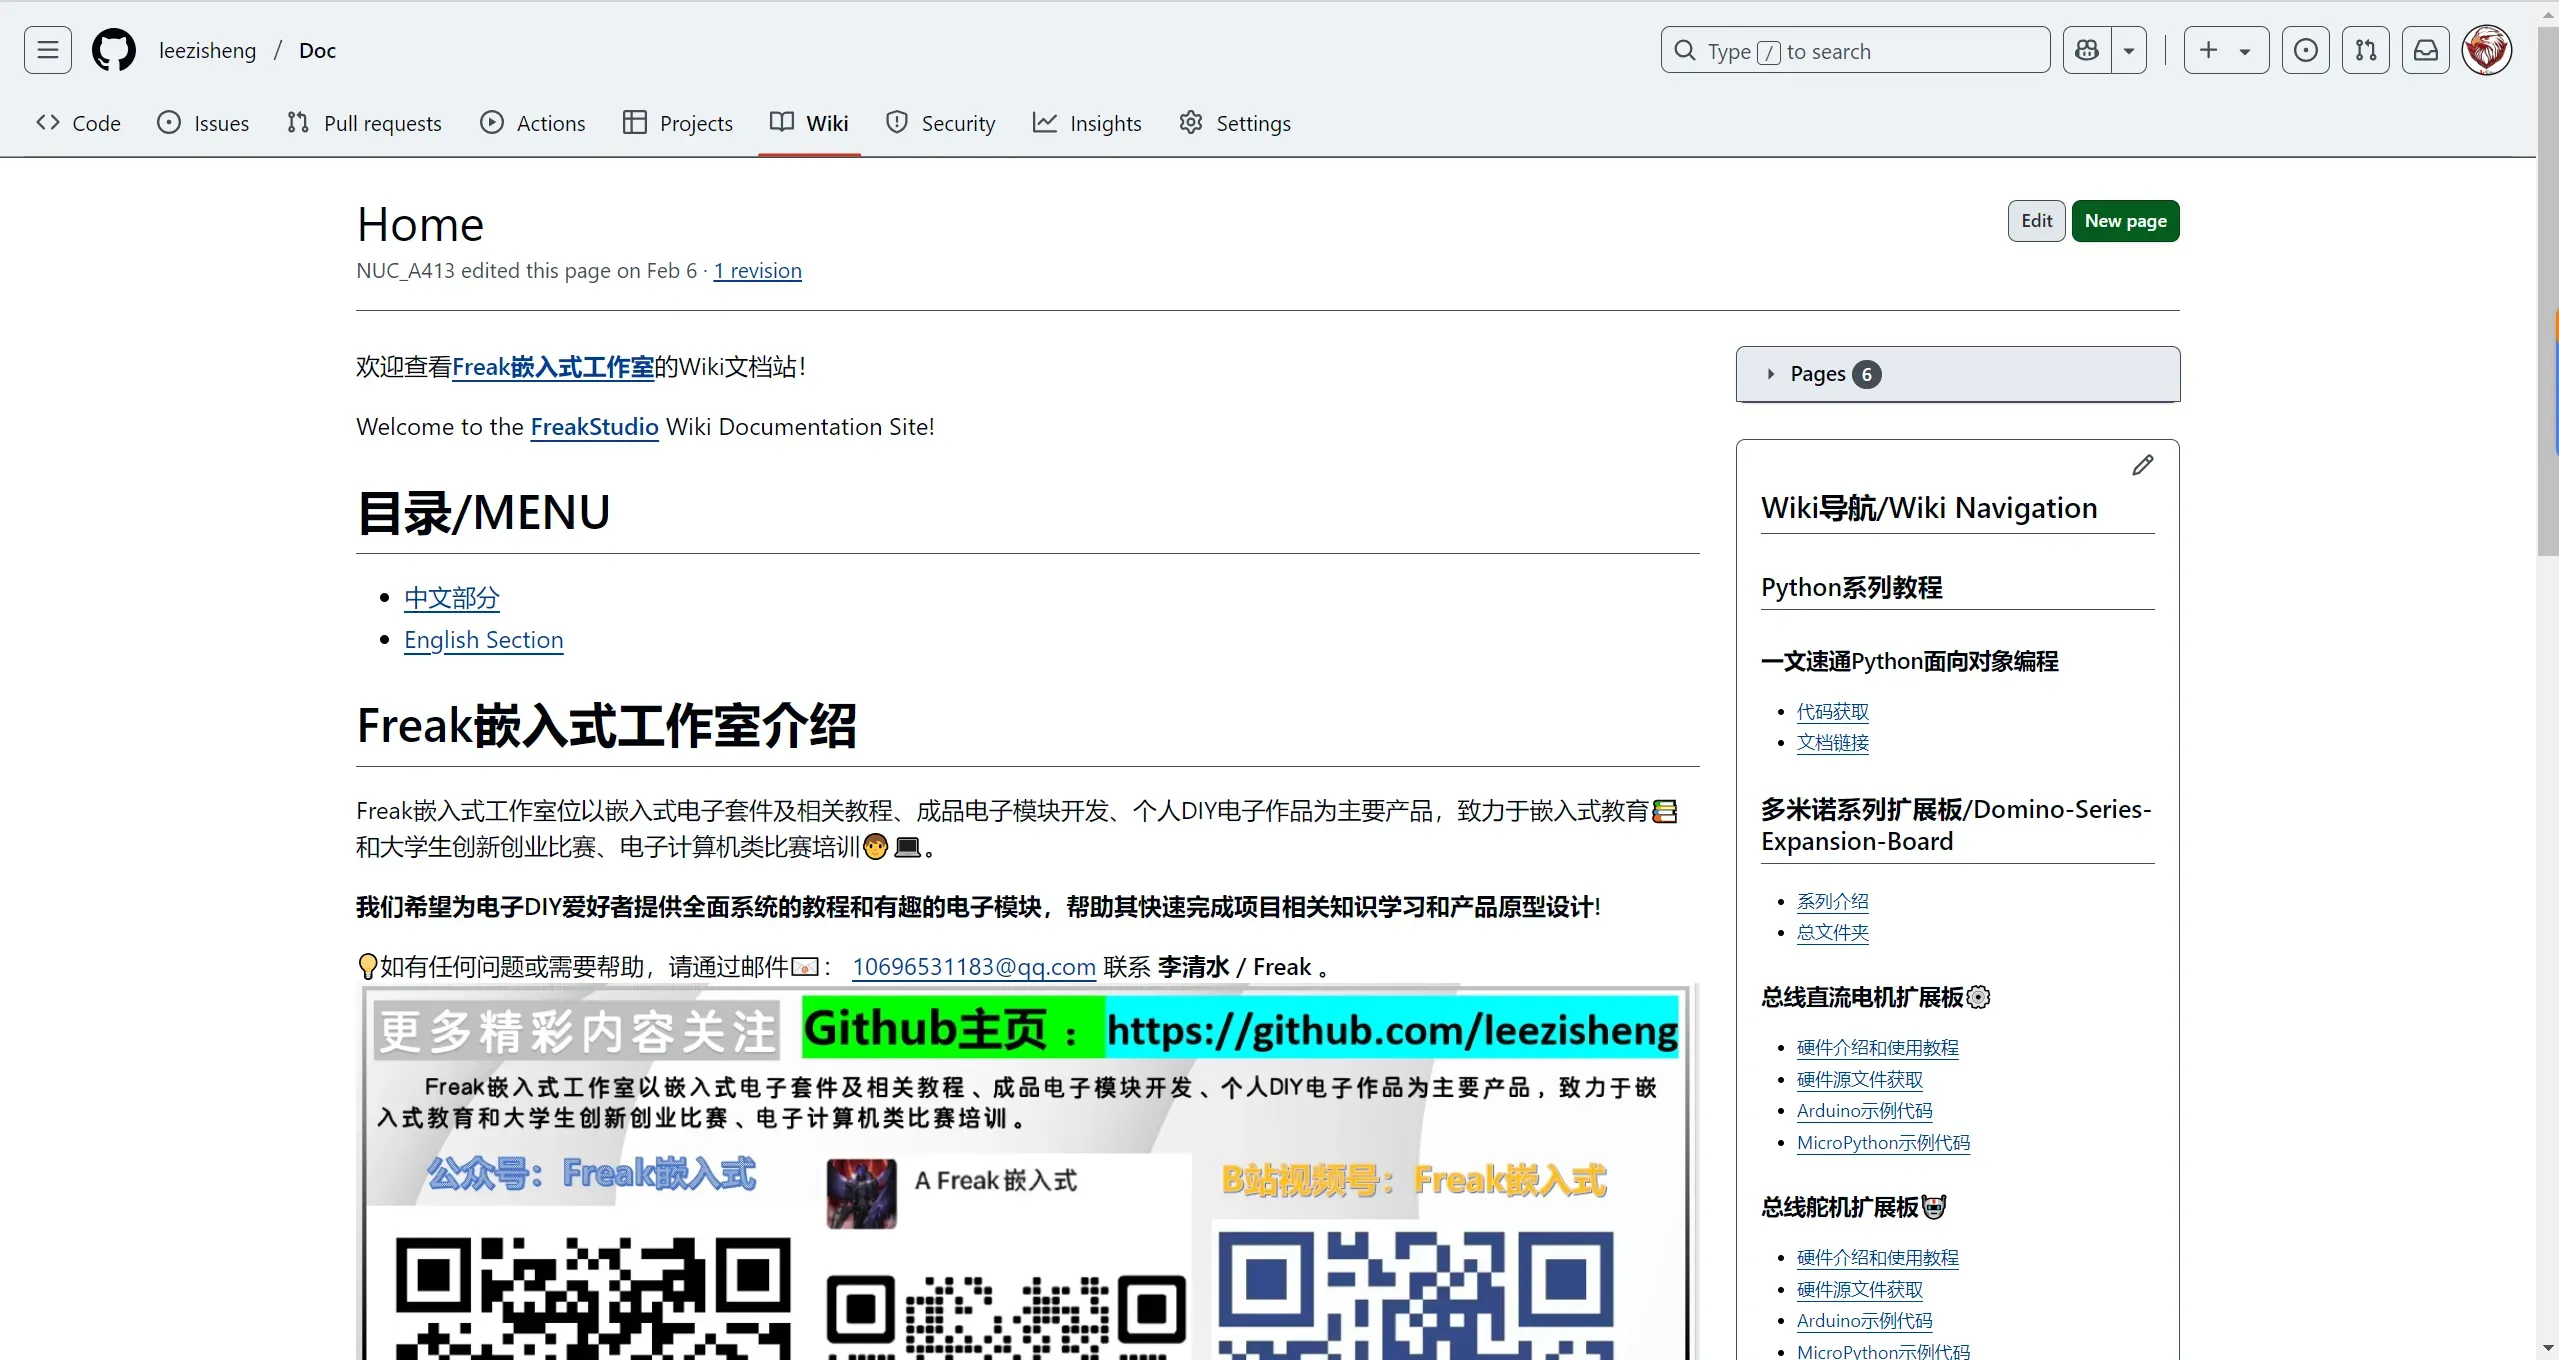Open 硬件介绍和使用教程 under 总线直流电机扩展板

1877,1048
